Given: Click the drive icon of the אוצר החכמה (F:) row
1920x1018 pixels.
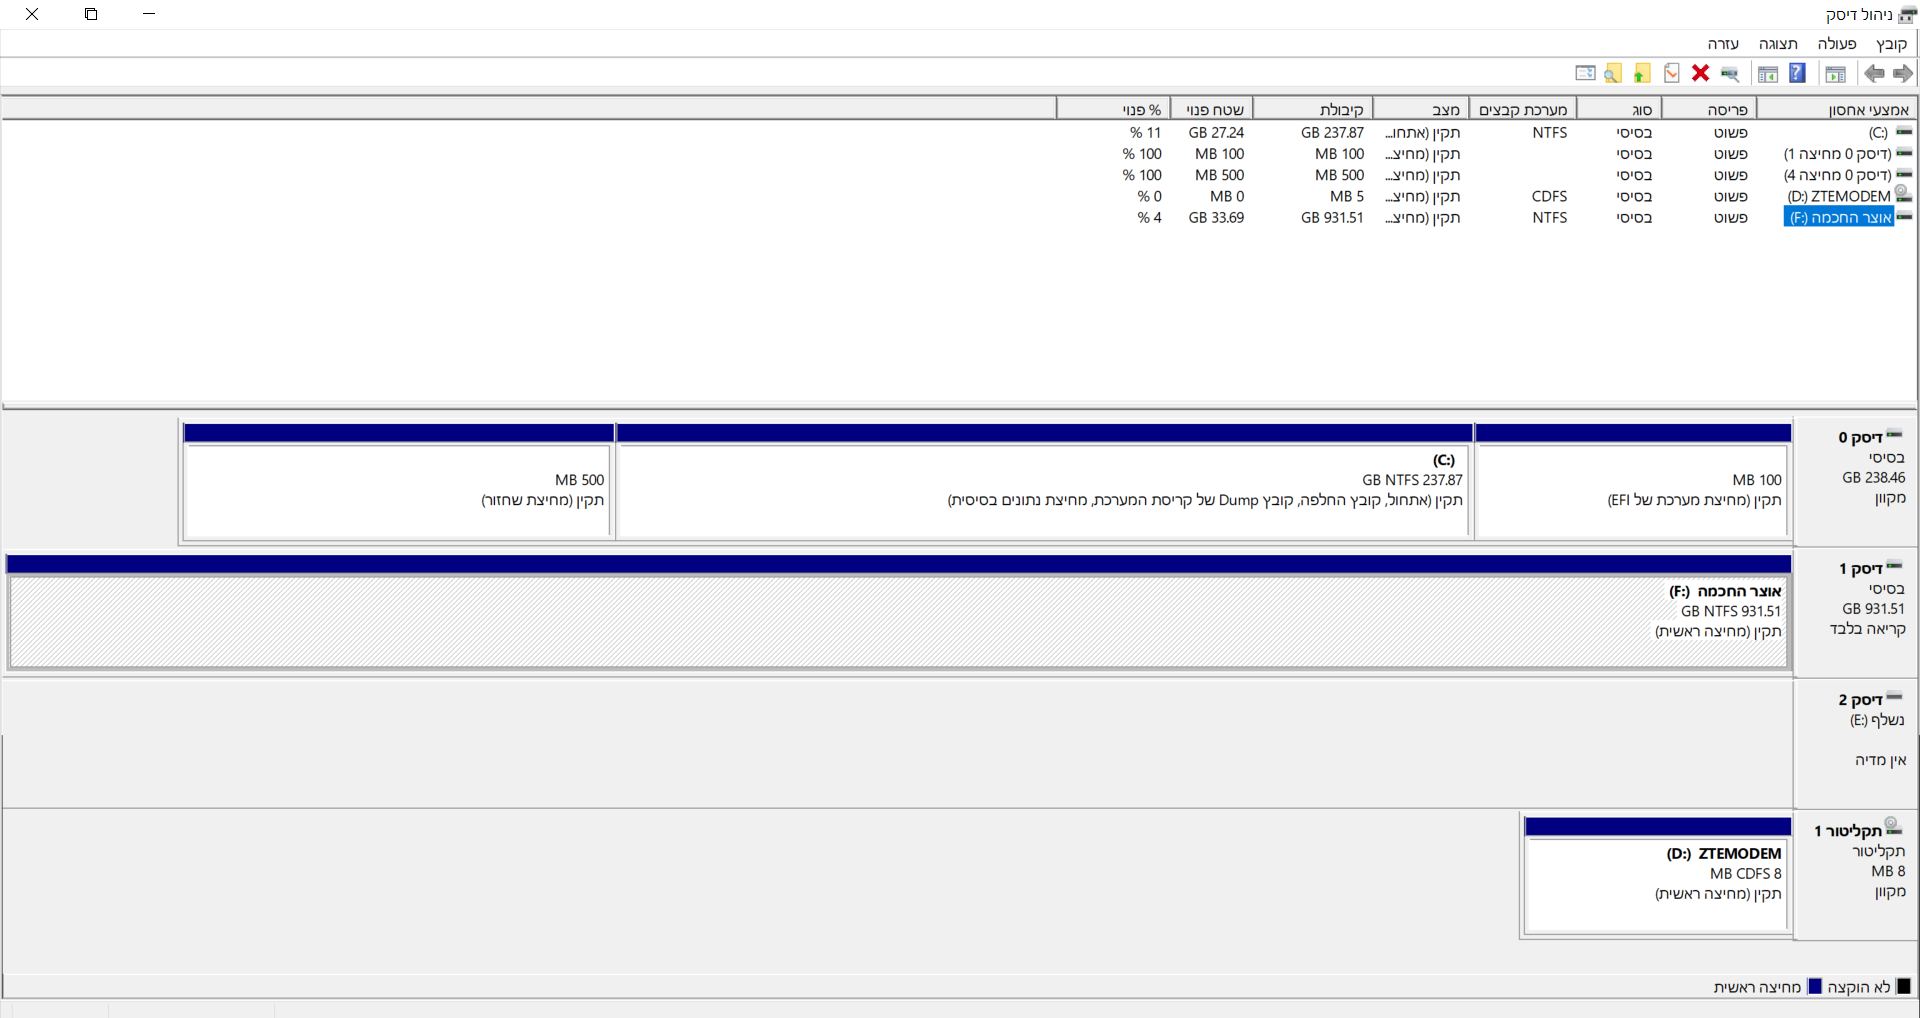Looking at the screenshot, I should [1904, 217].
